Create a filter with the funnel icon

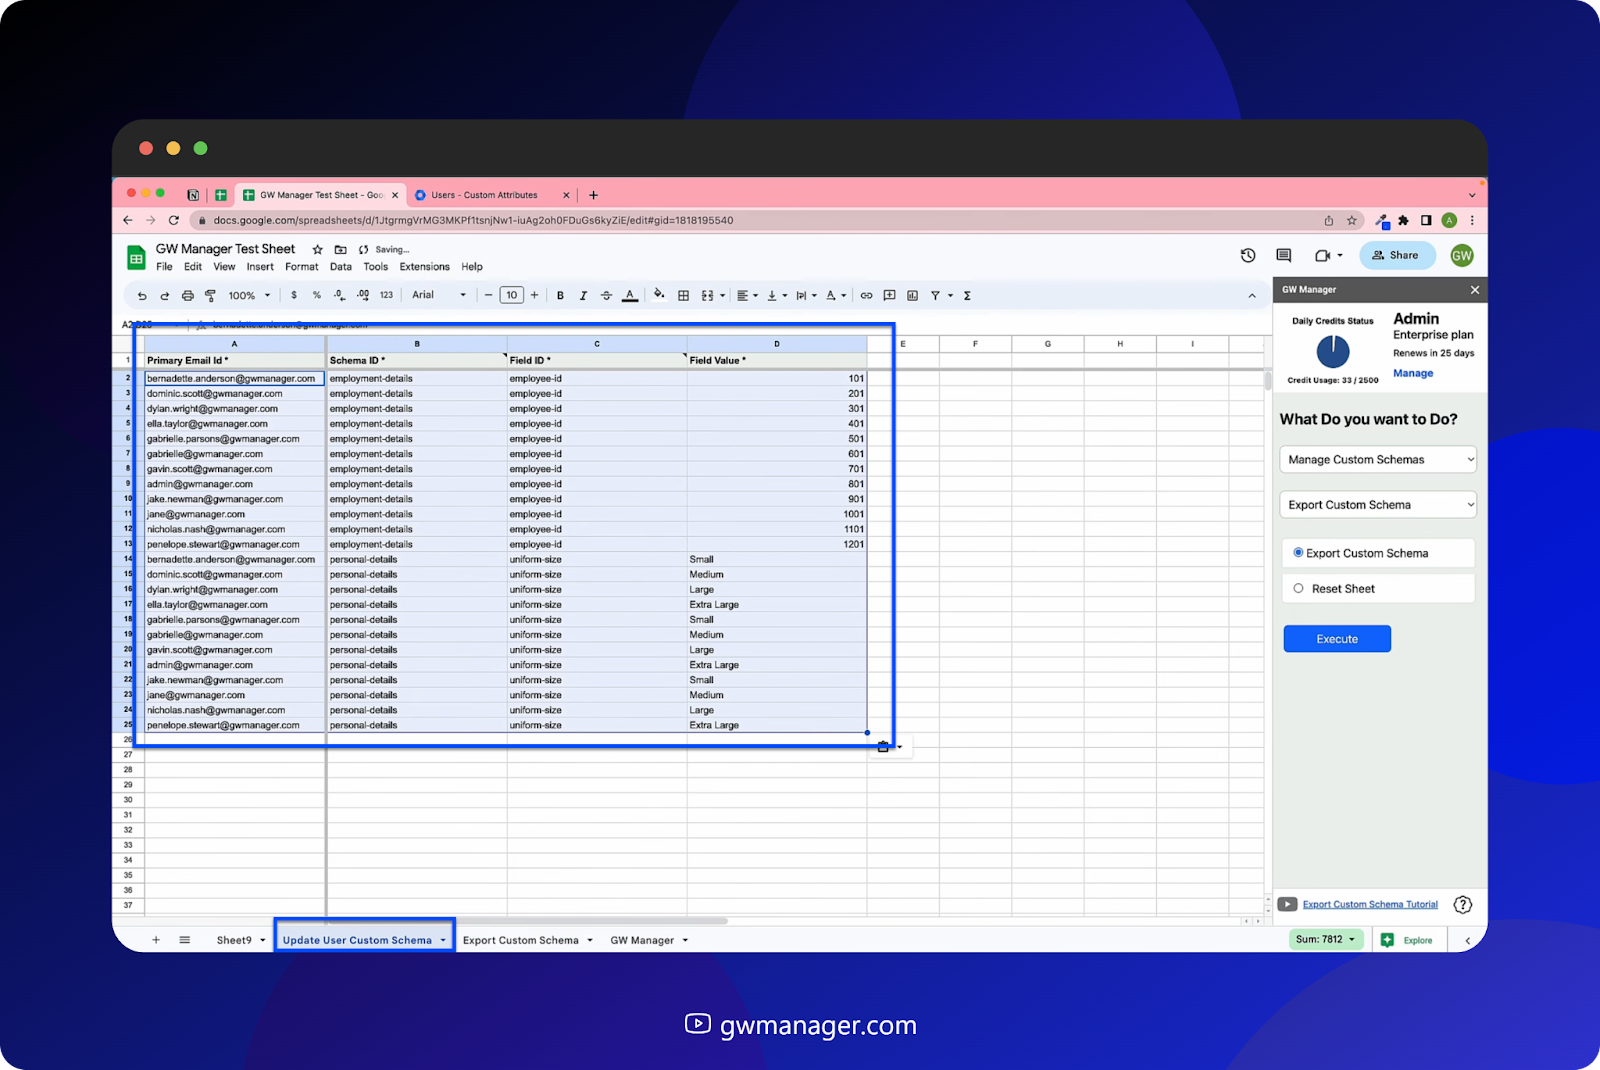coord(935,296)
